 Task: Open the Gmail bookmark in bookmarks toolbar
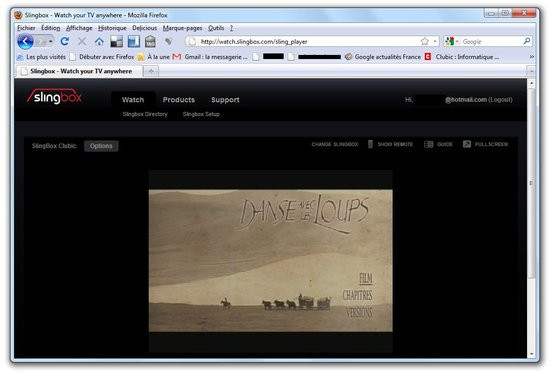coord(210,57)
